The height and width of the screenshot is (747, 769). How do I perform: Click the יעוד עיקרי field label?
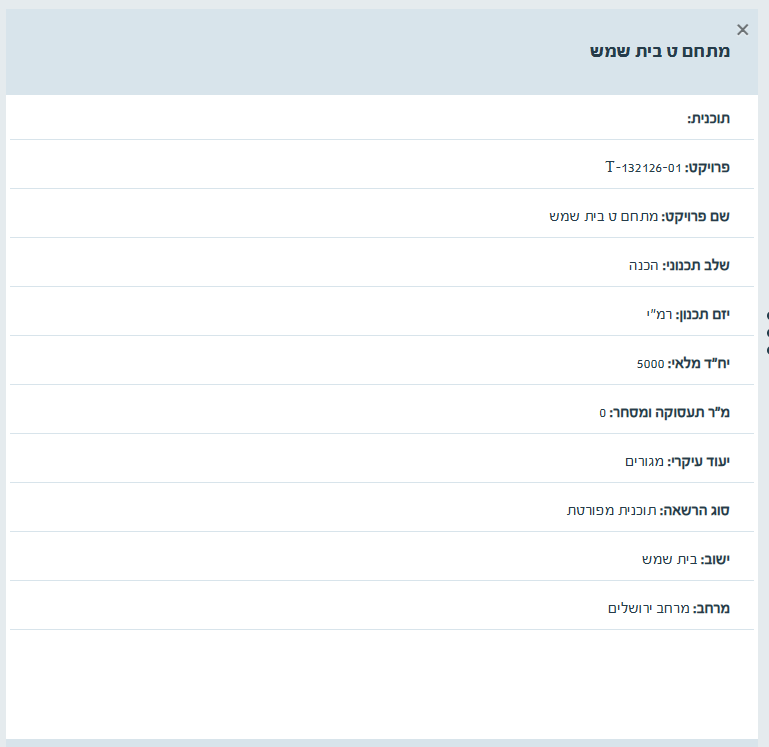tap(699, 461)
